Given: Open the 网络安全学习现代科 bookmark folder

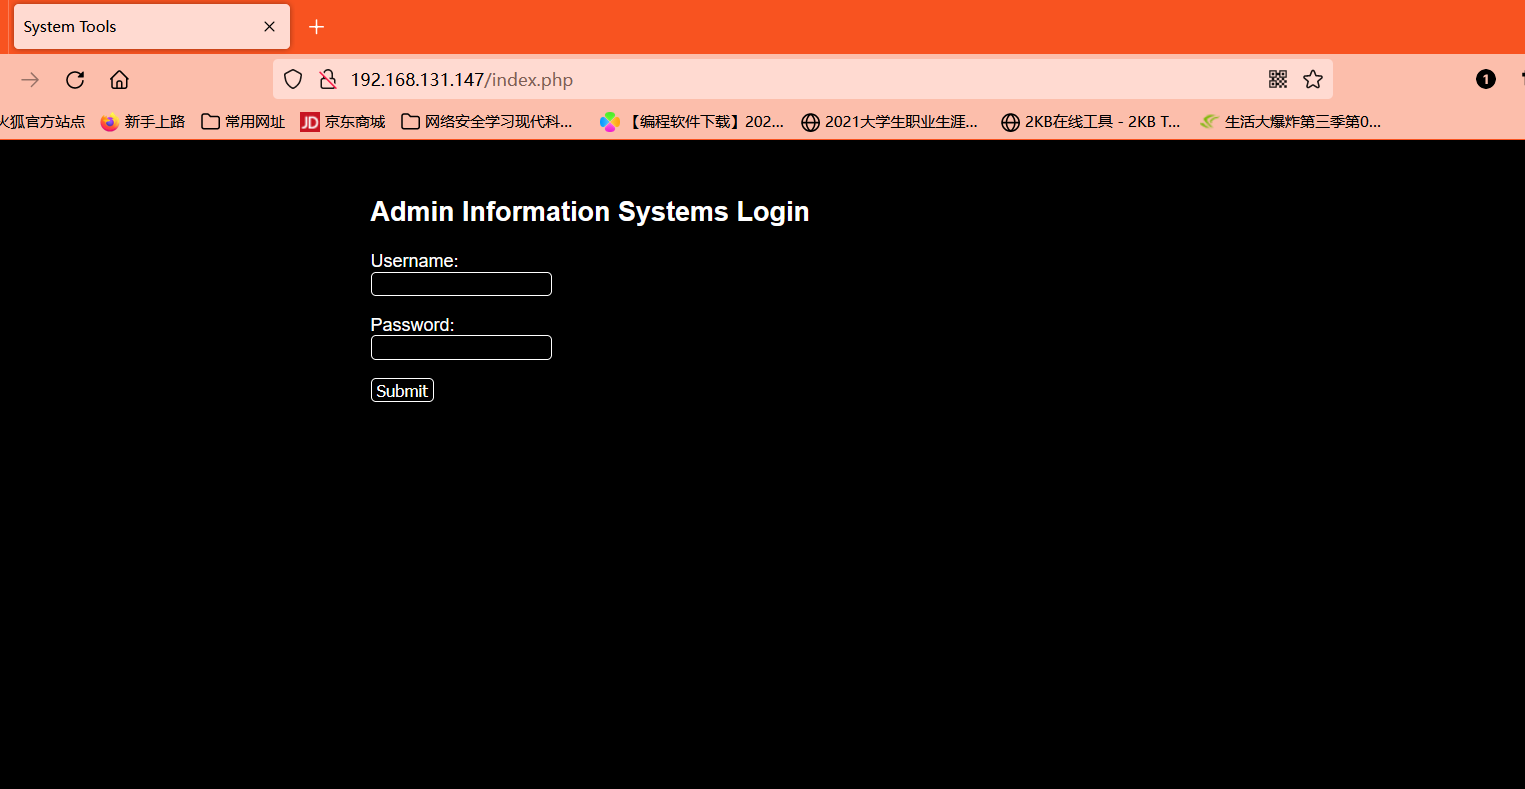Looking at the screenshot, I should [x=487, y=122].
